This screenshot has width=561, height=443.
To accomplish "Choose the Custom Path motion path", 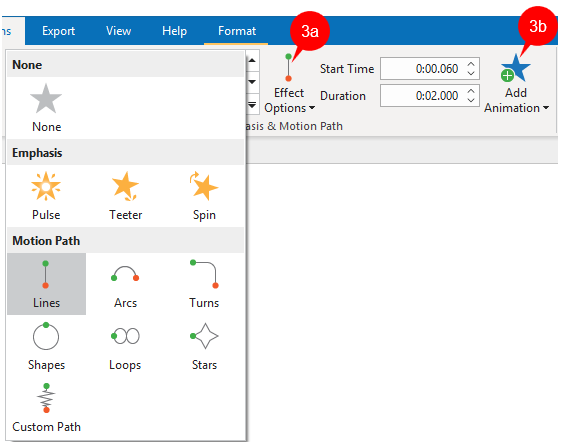I will 46,408.
